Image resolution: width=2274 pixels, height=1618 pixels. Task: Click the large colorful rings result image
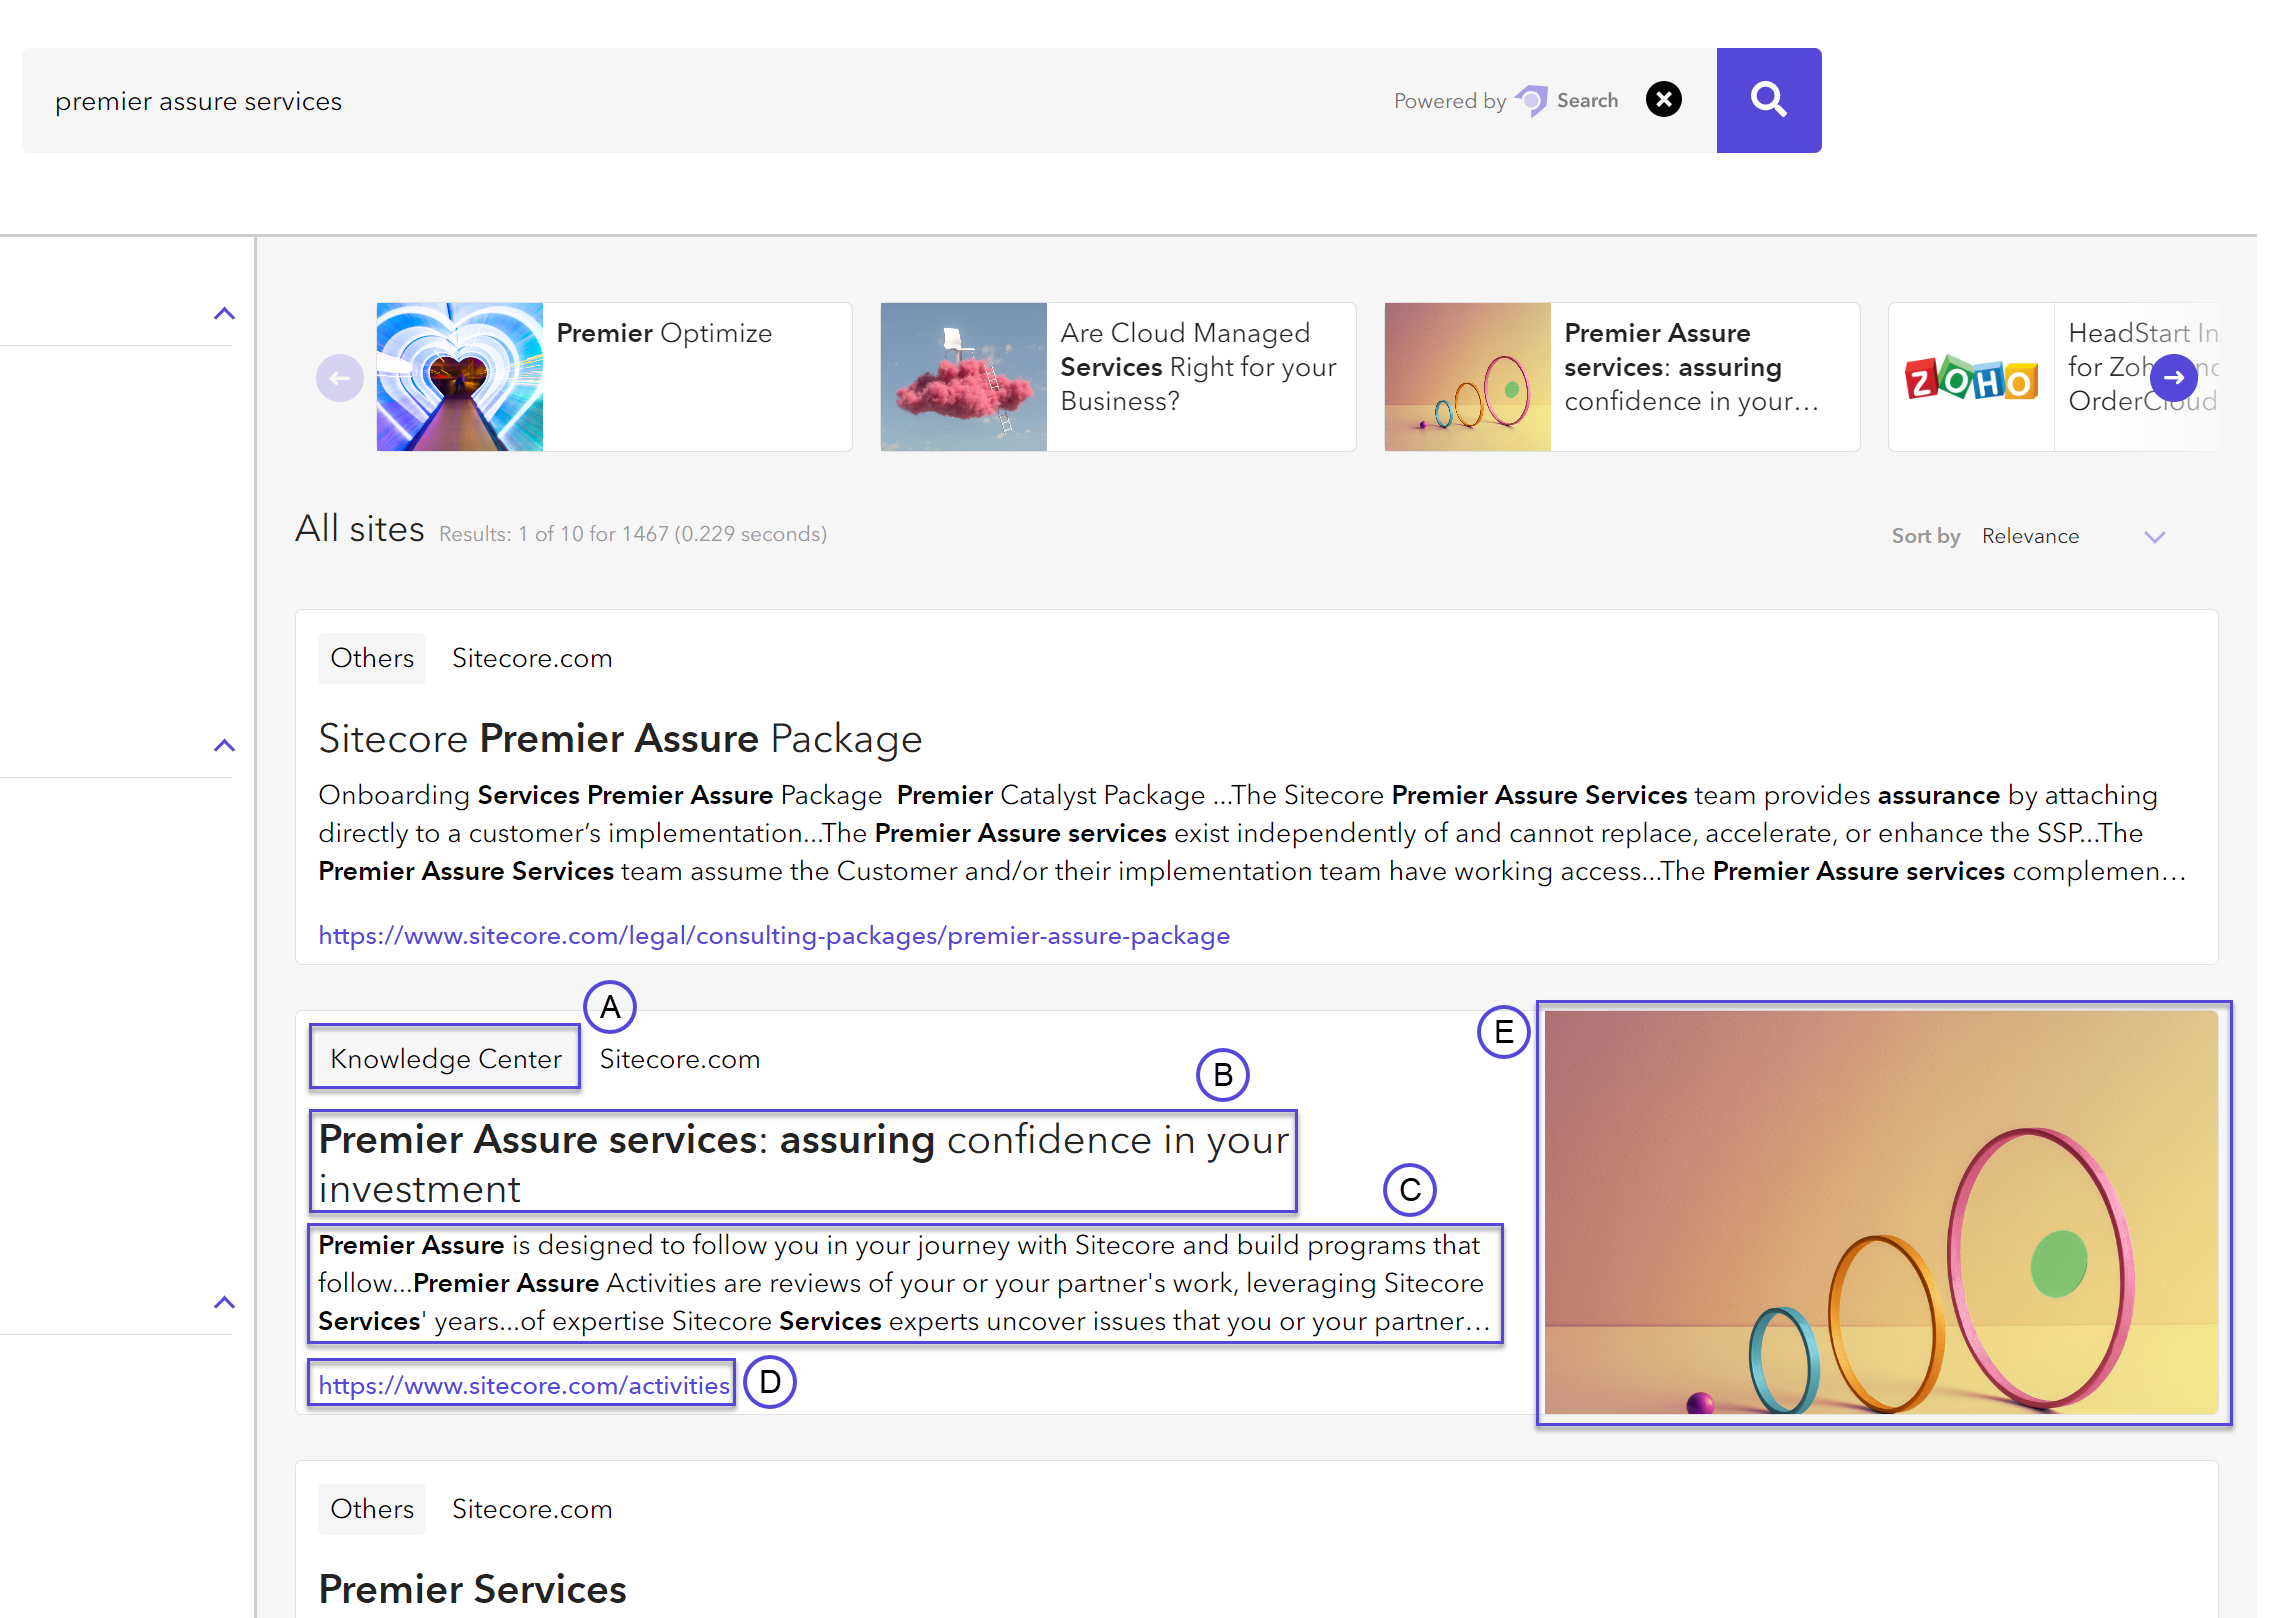coord(1882,1212)
